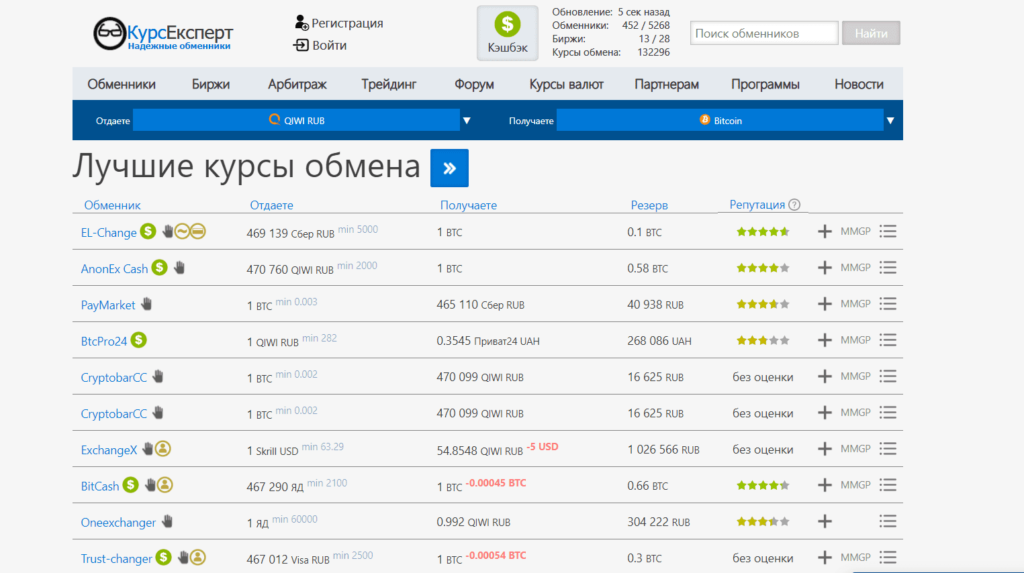Open the Биржи menu
The height and width of the screenshot is (573, 1024).
(x=210, y=84)
